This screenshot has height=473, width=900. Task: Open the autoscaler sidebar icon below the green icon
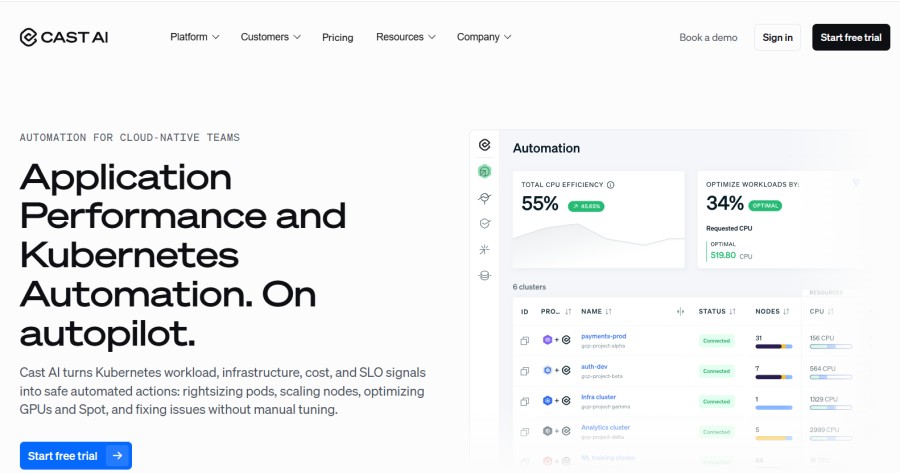[x=484, y=198]
